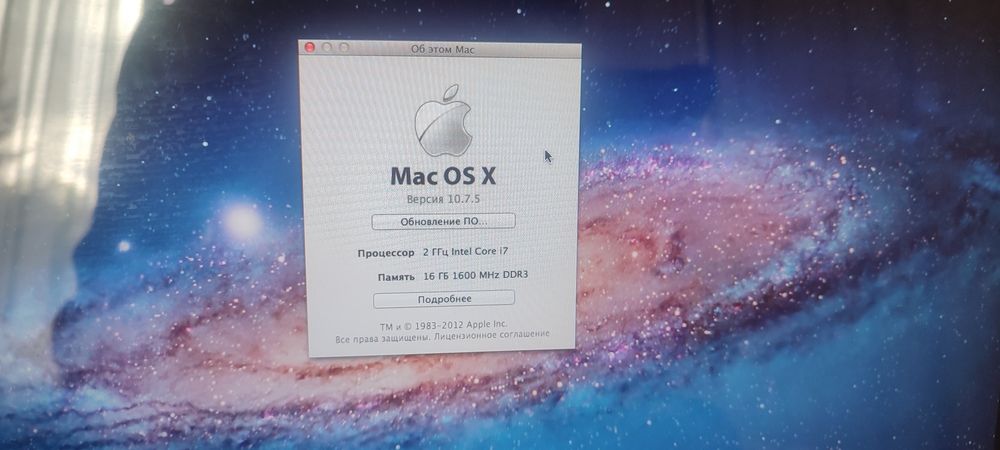The height and width of the screenshot is (450, 1000).
Task: Select the Mac OS X heading text
Action: coord(443,175)
